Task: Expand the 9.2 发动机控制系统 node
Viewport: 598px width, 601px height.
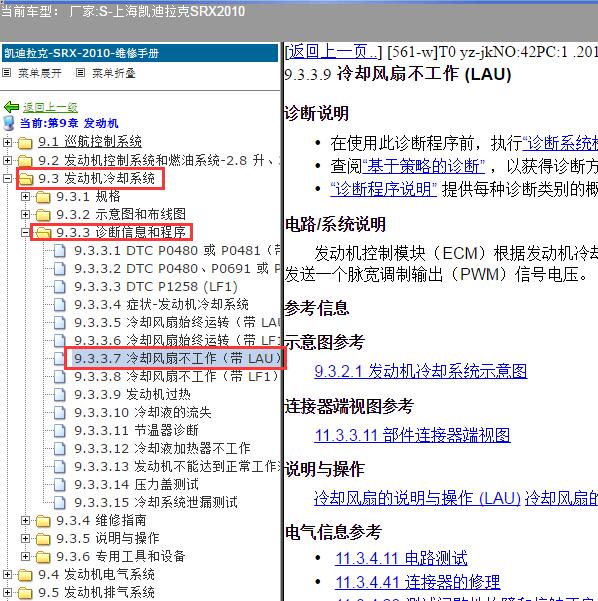Action: pos(7,160)
